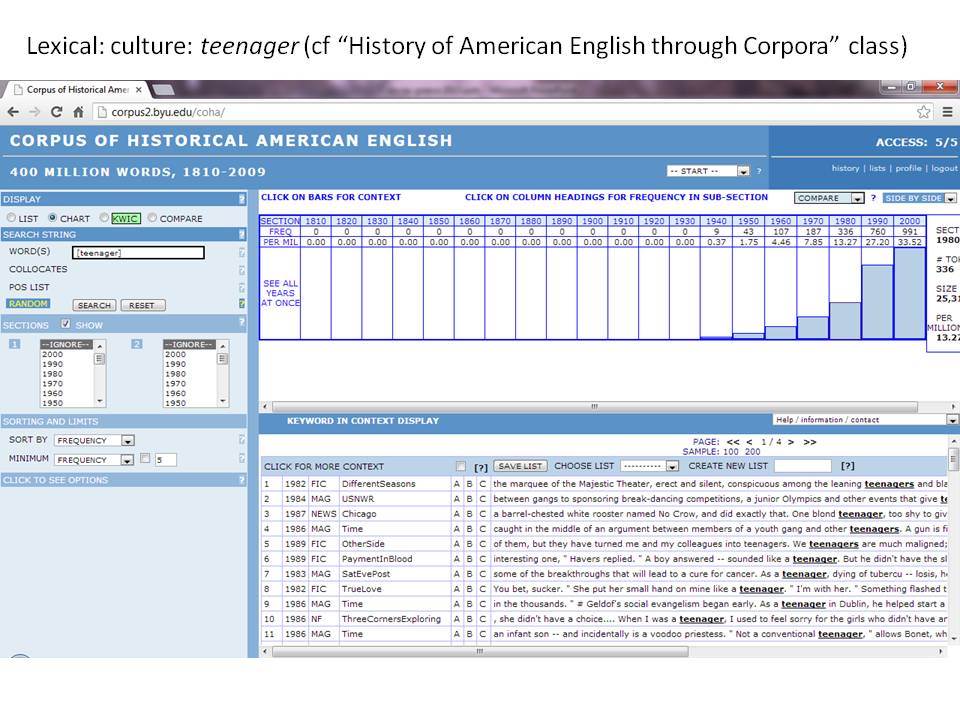
Task: Go to browser home icon
Action: click(x=78, y=112)
